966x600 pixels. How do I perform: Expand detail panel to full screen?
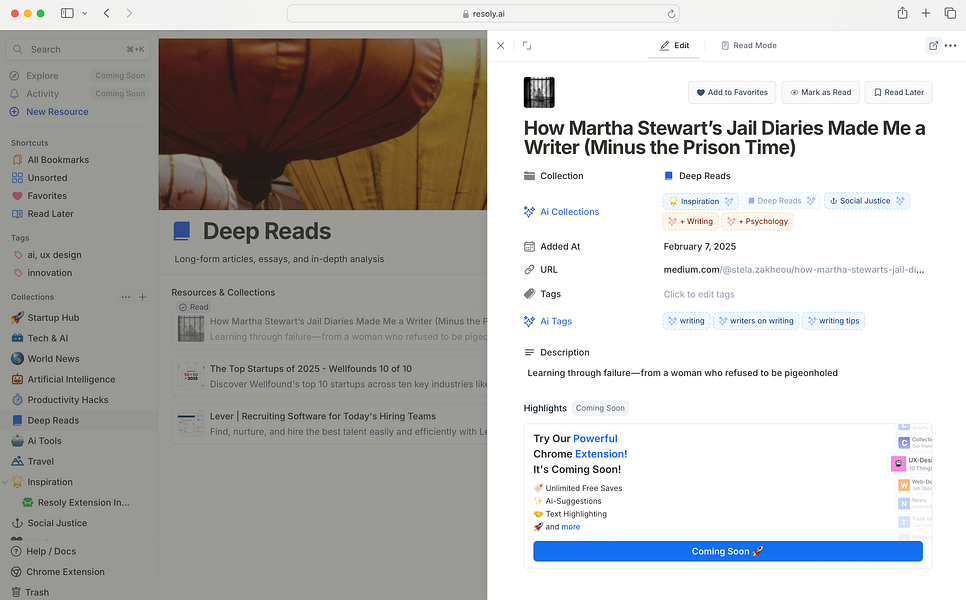pos(527,46)
